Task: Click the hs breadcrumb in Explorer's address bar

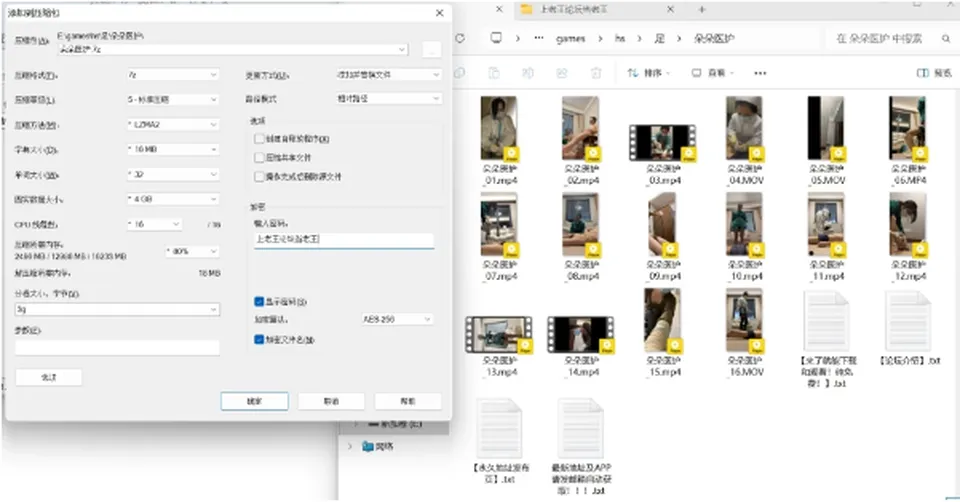Action: [x=620, y=38]
